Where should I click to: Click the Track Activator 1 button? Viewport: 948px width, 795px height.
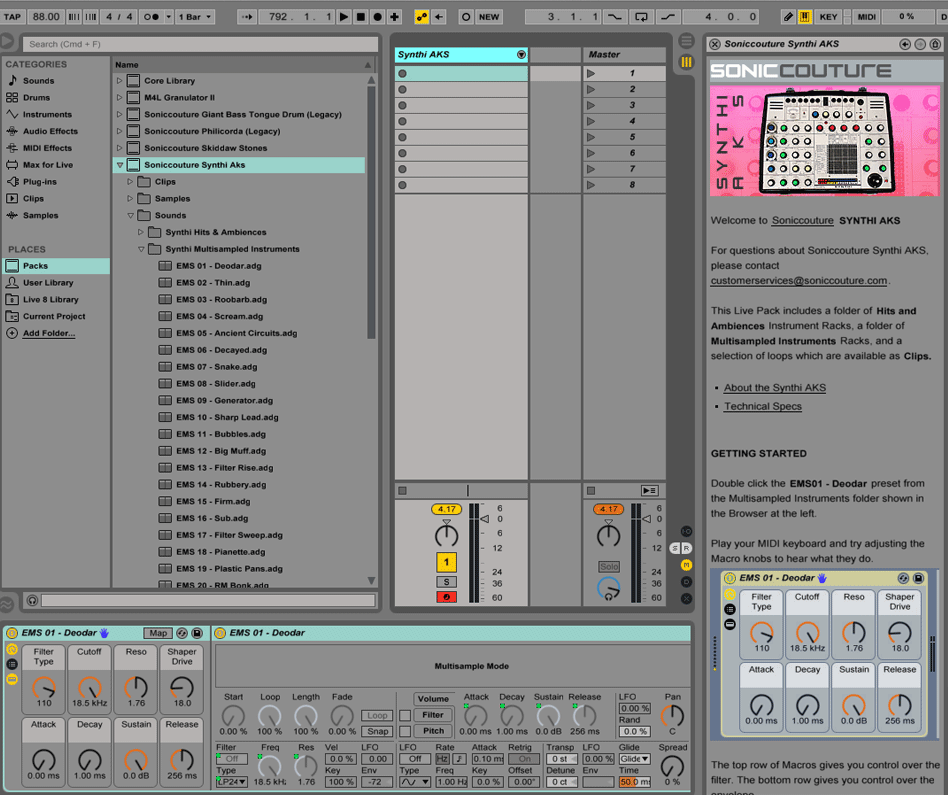446,562
